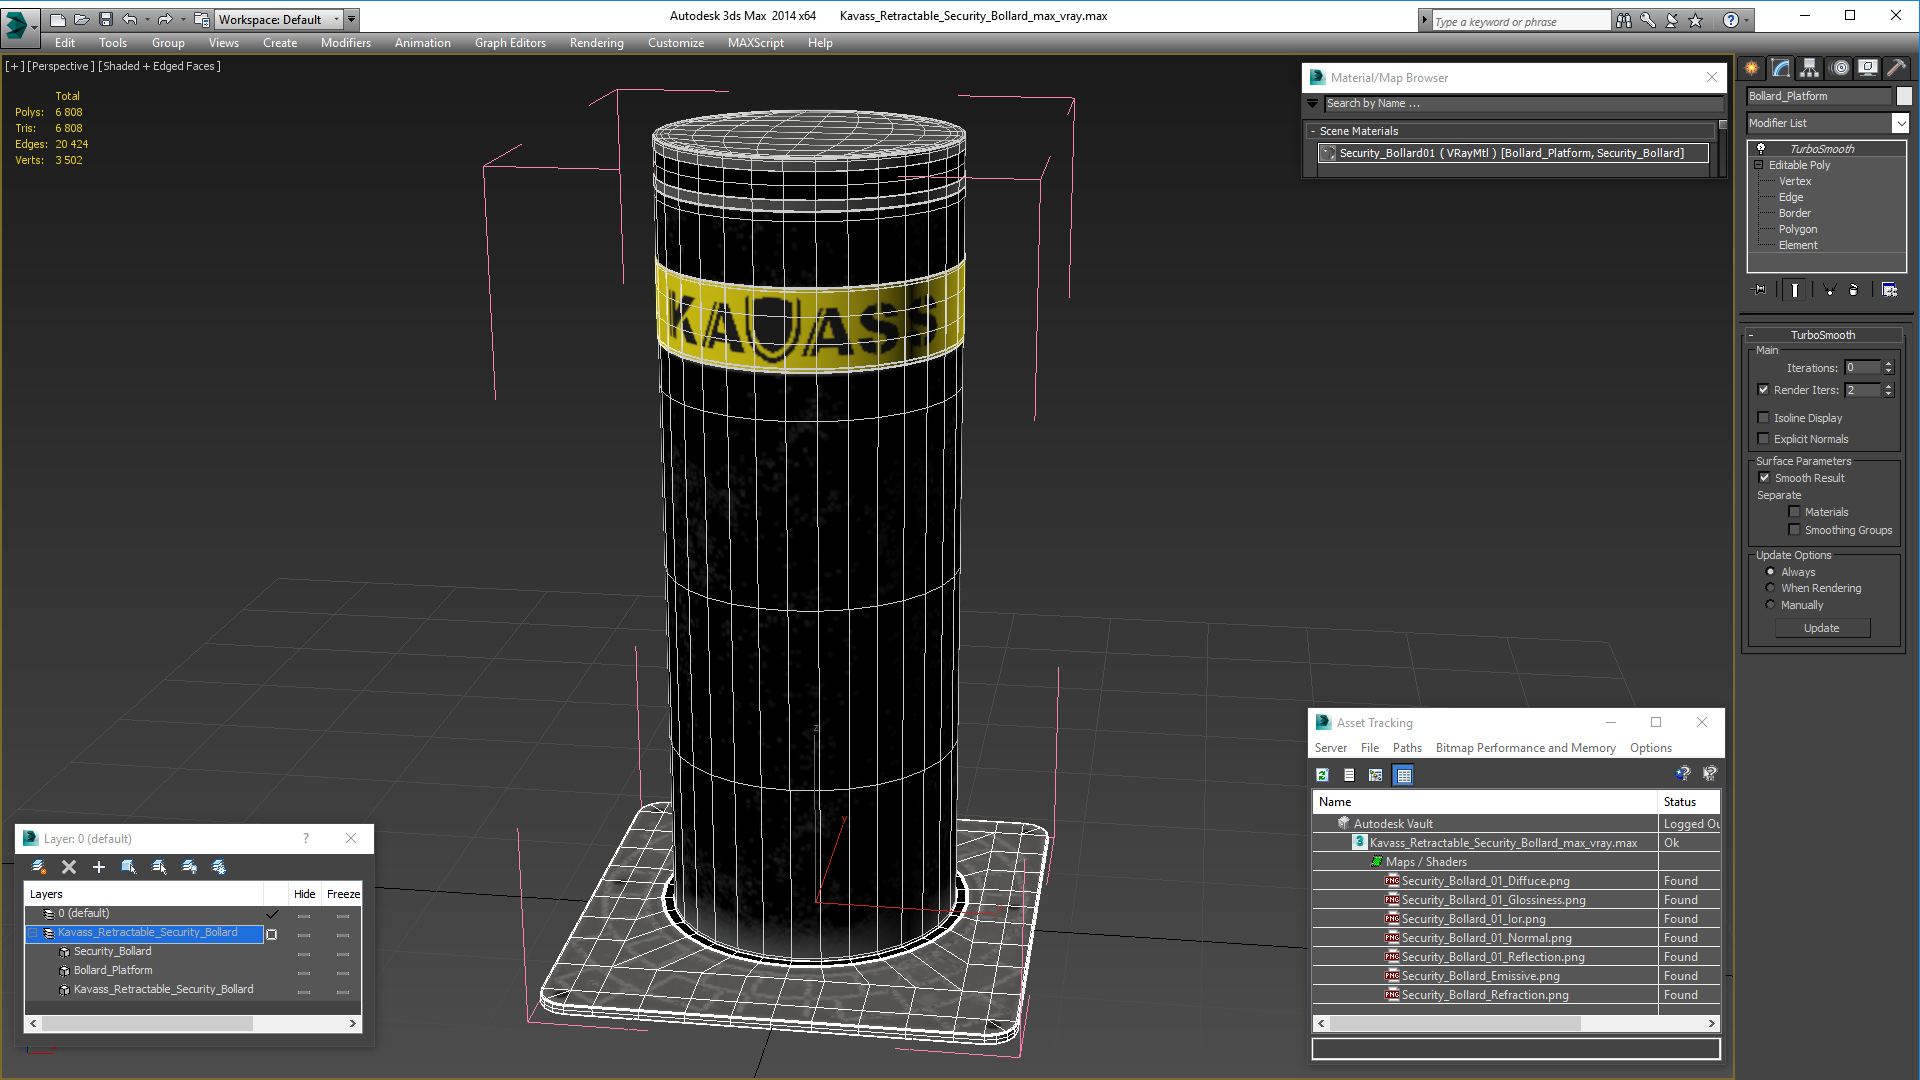
Task: Create new layer in Layer dialog
Action: [39, 867]
